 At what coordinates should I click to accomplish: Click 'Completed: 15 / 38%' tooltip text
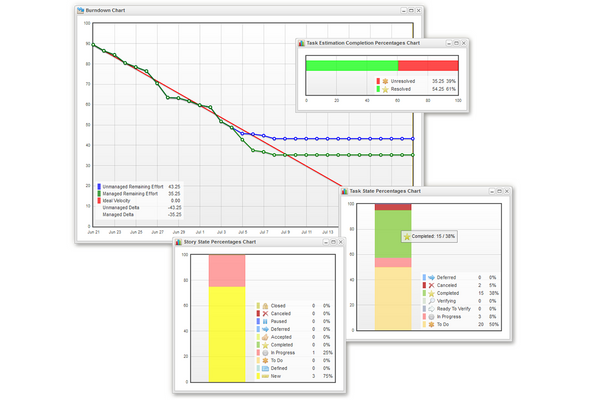(x=433, y=237)
